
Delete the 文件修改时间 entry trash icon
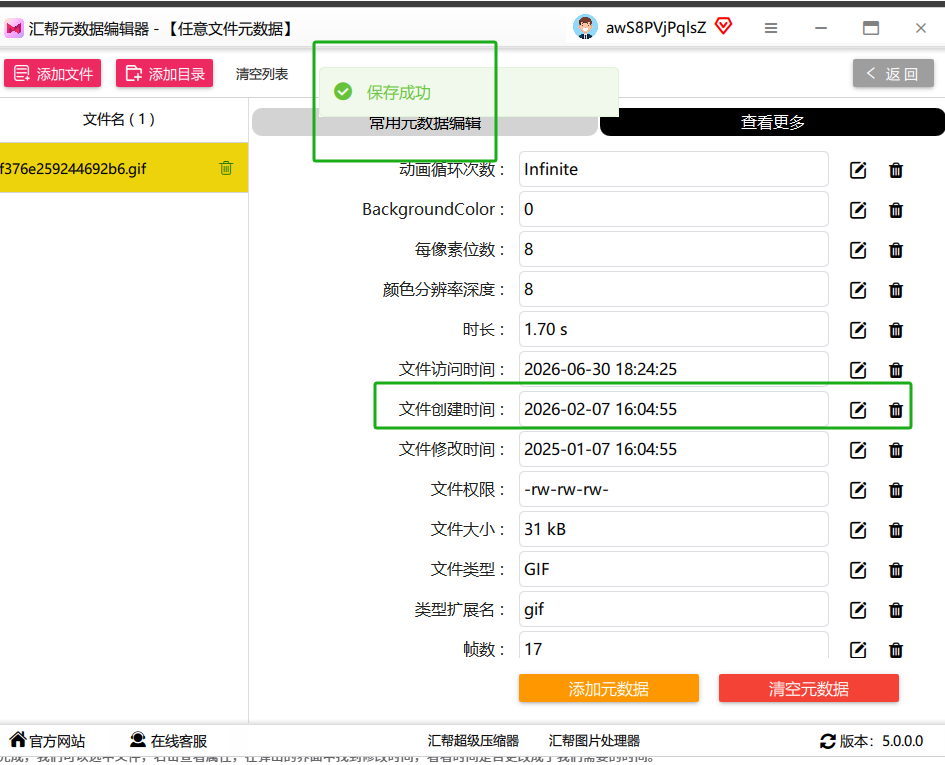[x=896, y=450]
